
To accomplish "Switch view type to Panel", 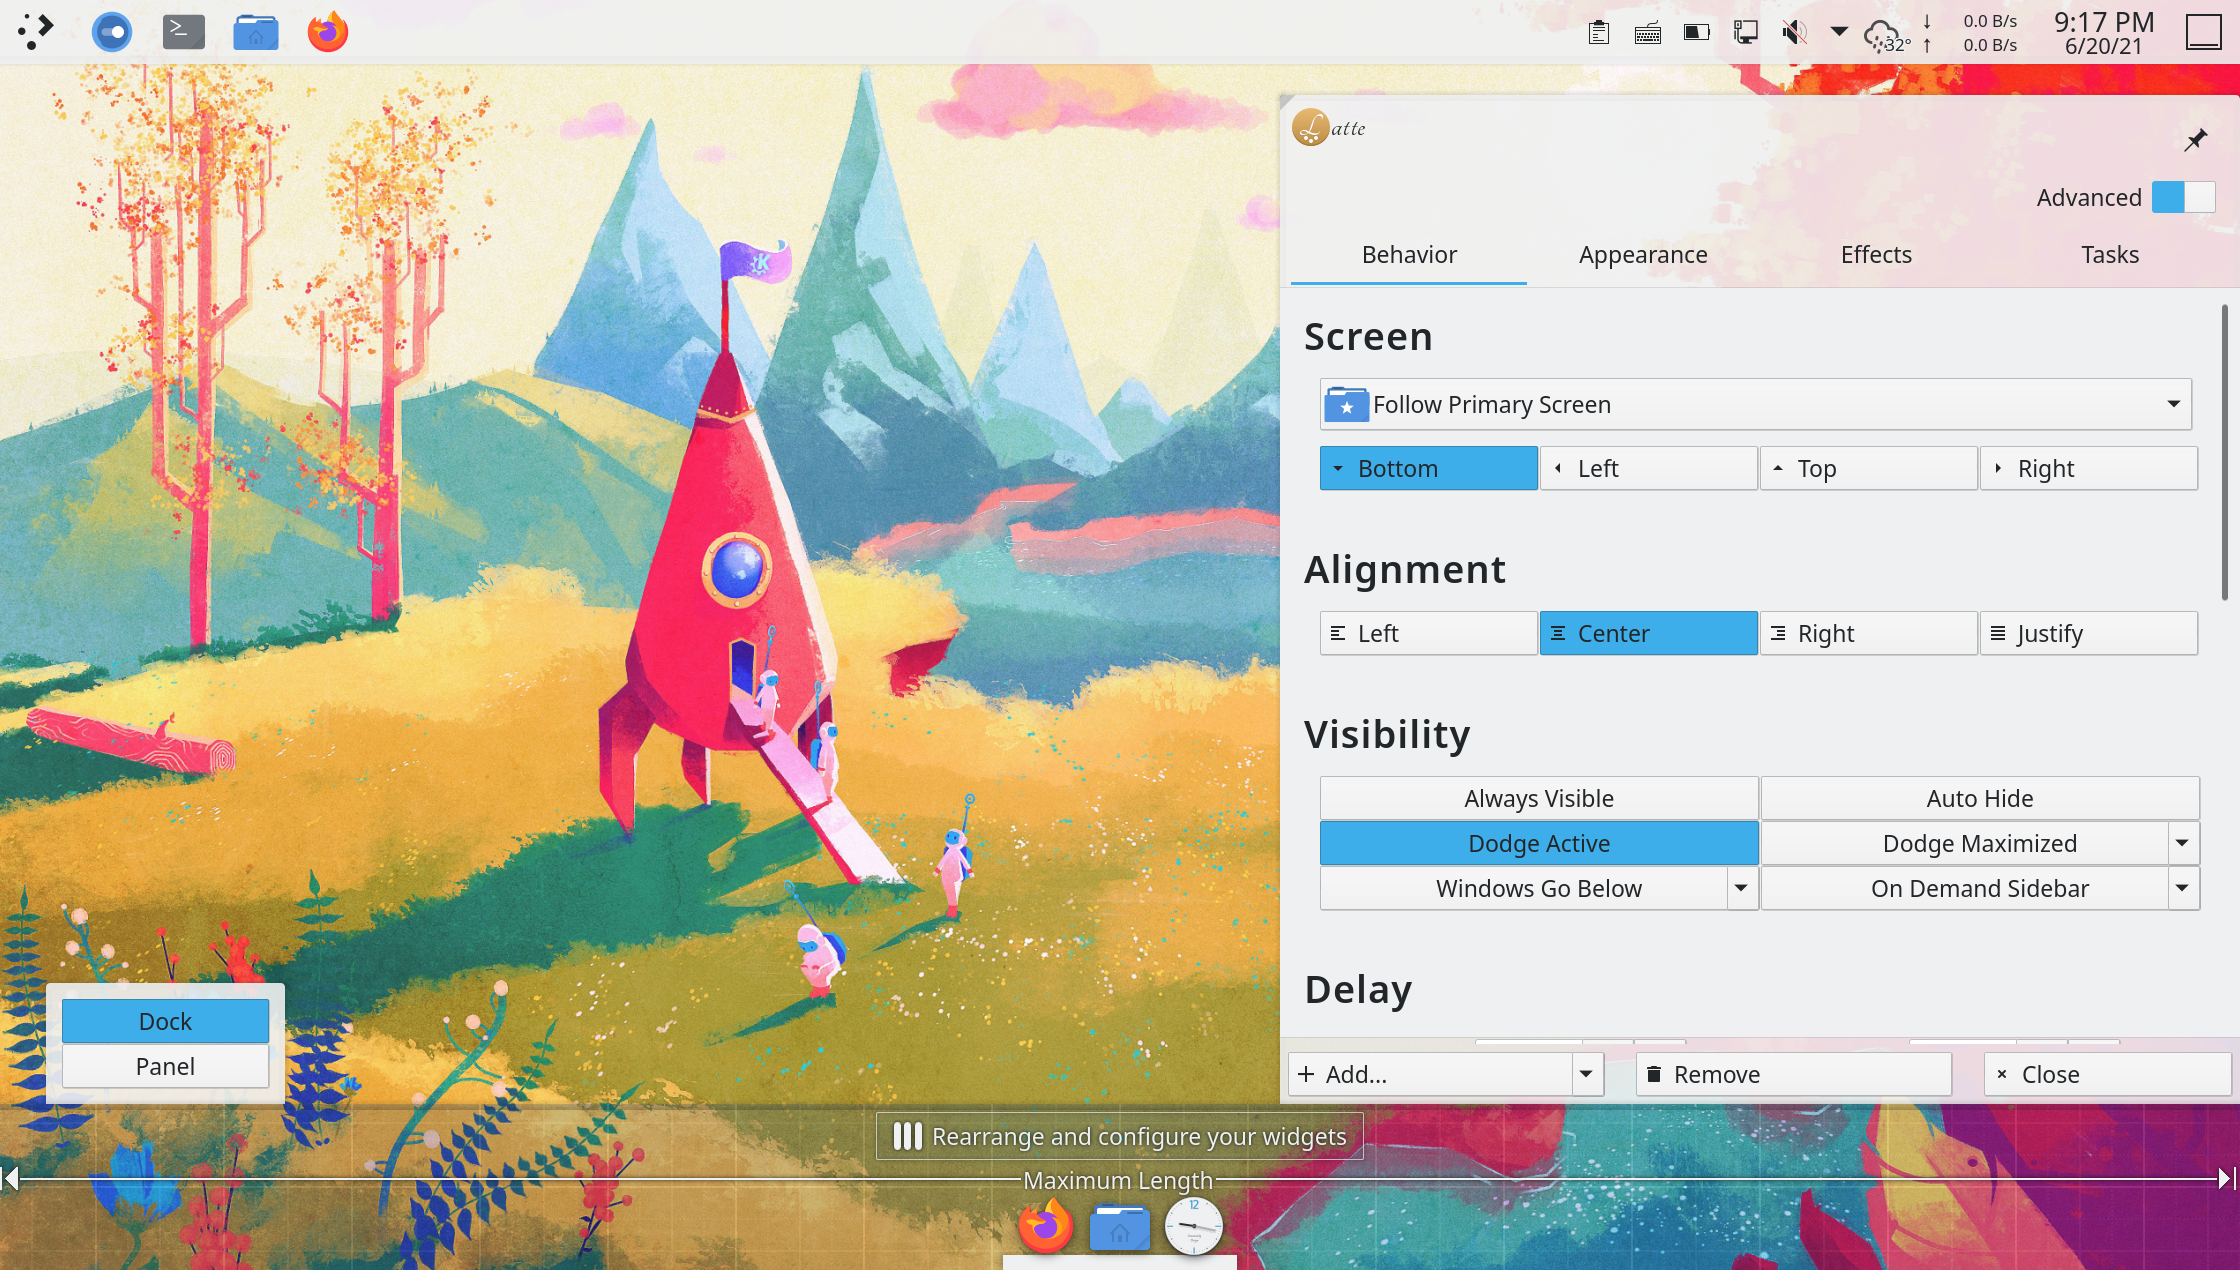I will click(x=165, y=1066).
